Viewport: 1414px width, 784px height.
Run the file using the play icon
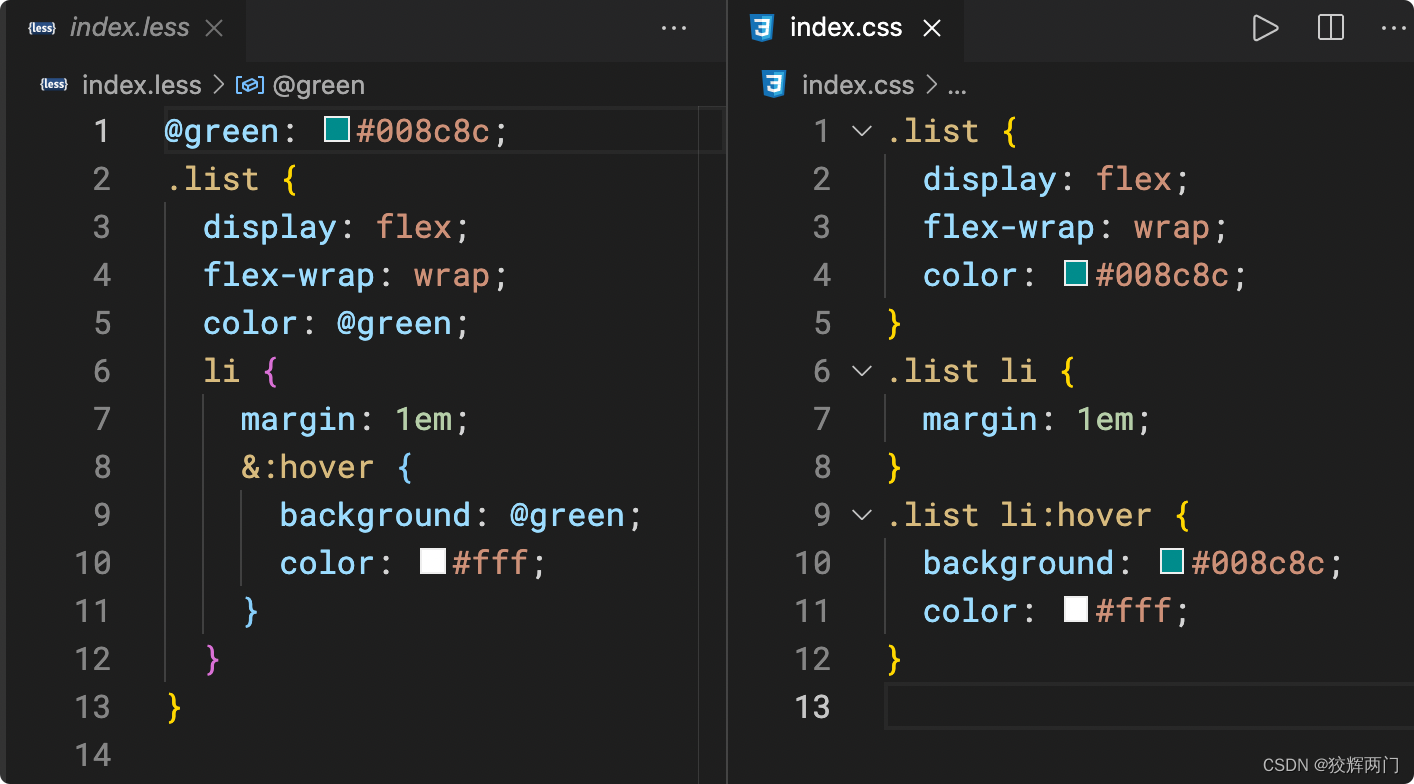1264,28
